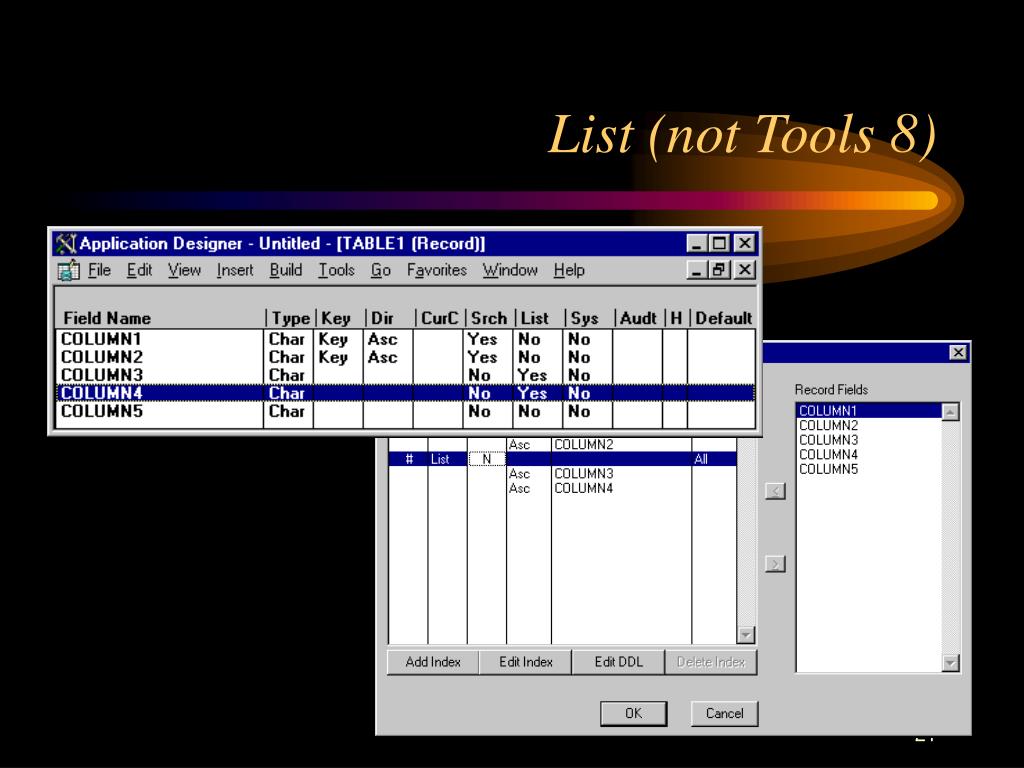Image resolution: width=1024 pixels, height=768 pixels.
Task: Select COLUMN4 in the index list
Action: click(x=584, y=488)
